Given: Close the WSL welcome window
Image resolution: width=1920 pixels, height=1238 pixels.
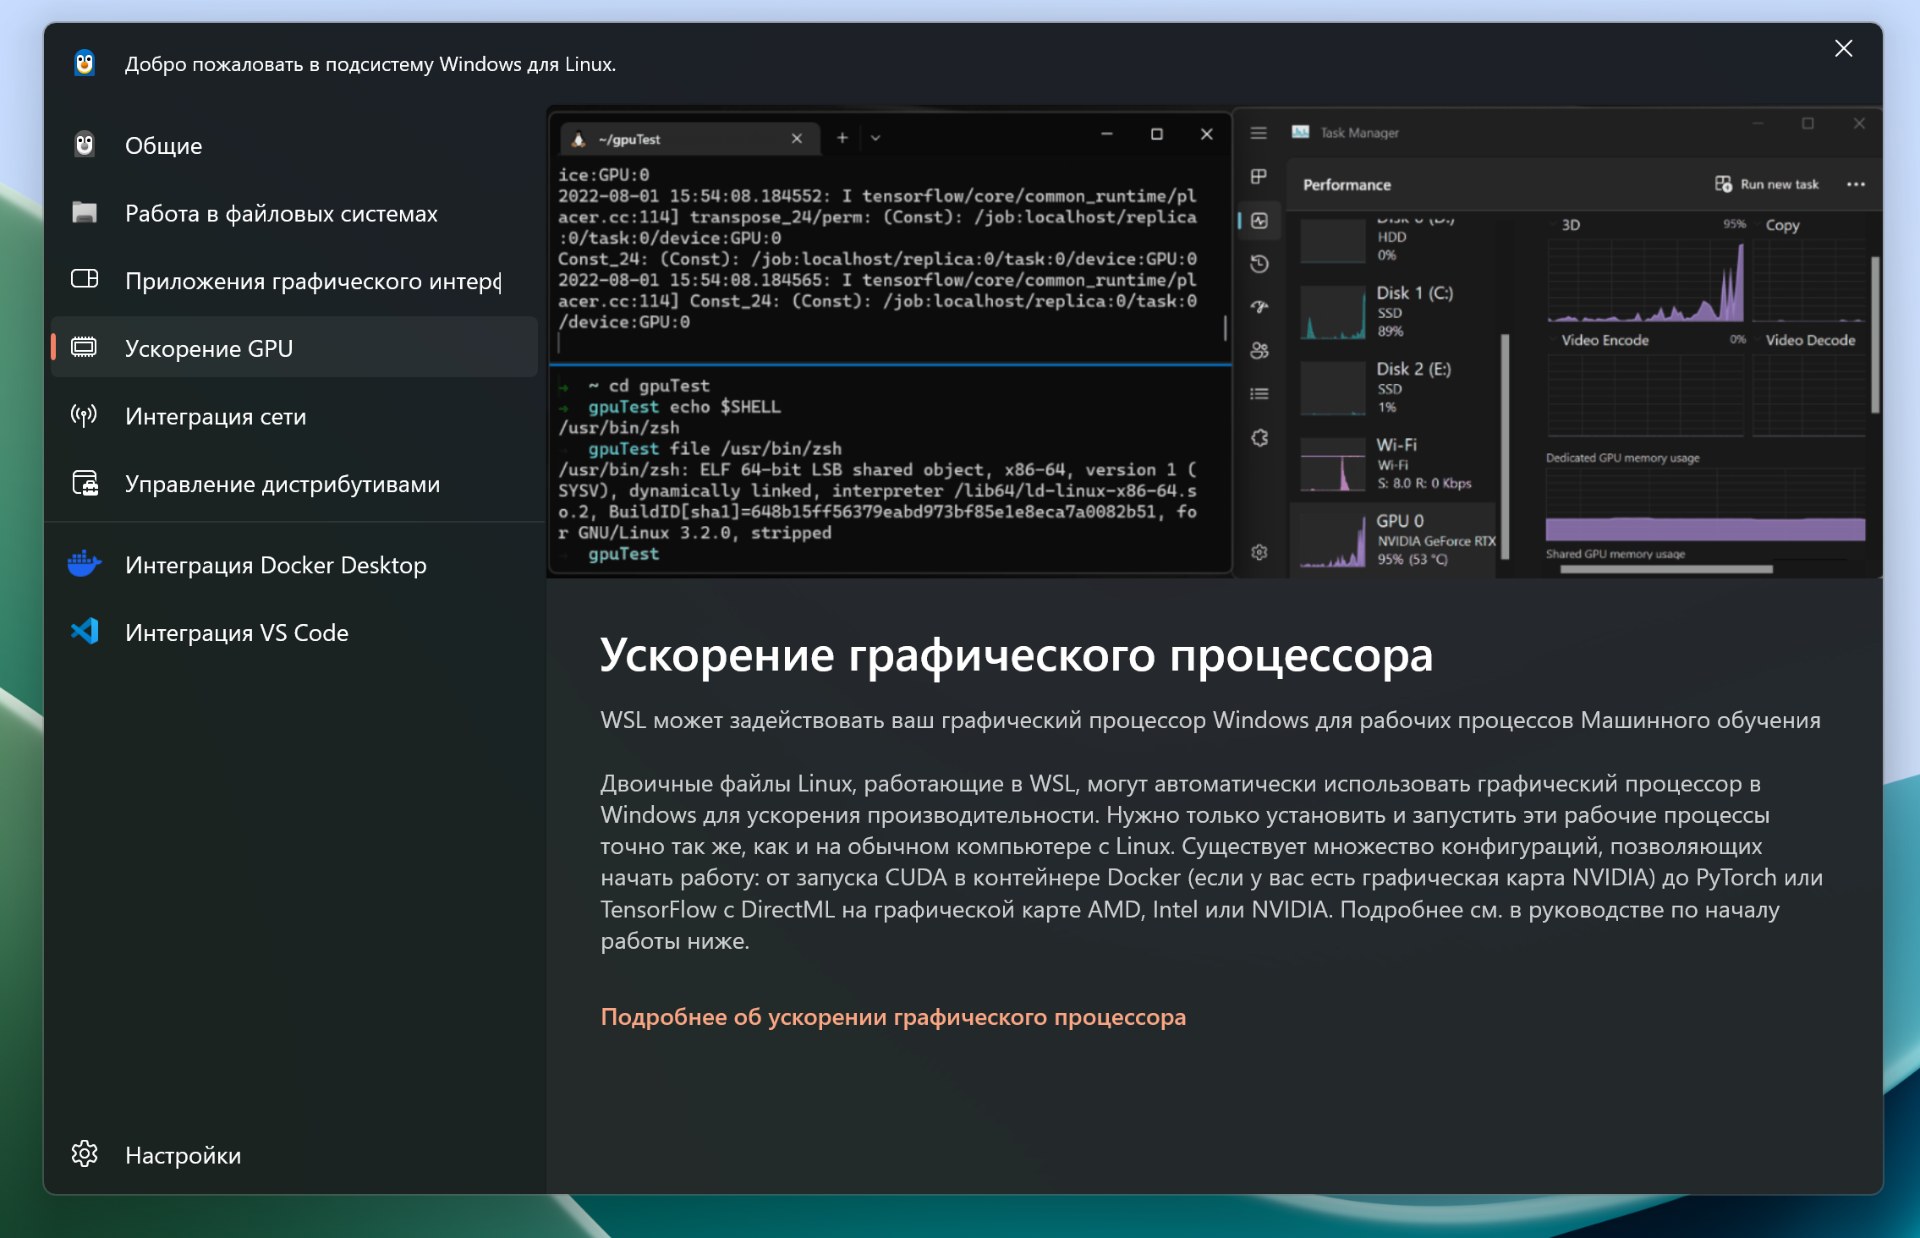Looking at the screenshot, I should pyautogui.click(x=1843, y=49).
